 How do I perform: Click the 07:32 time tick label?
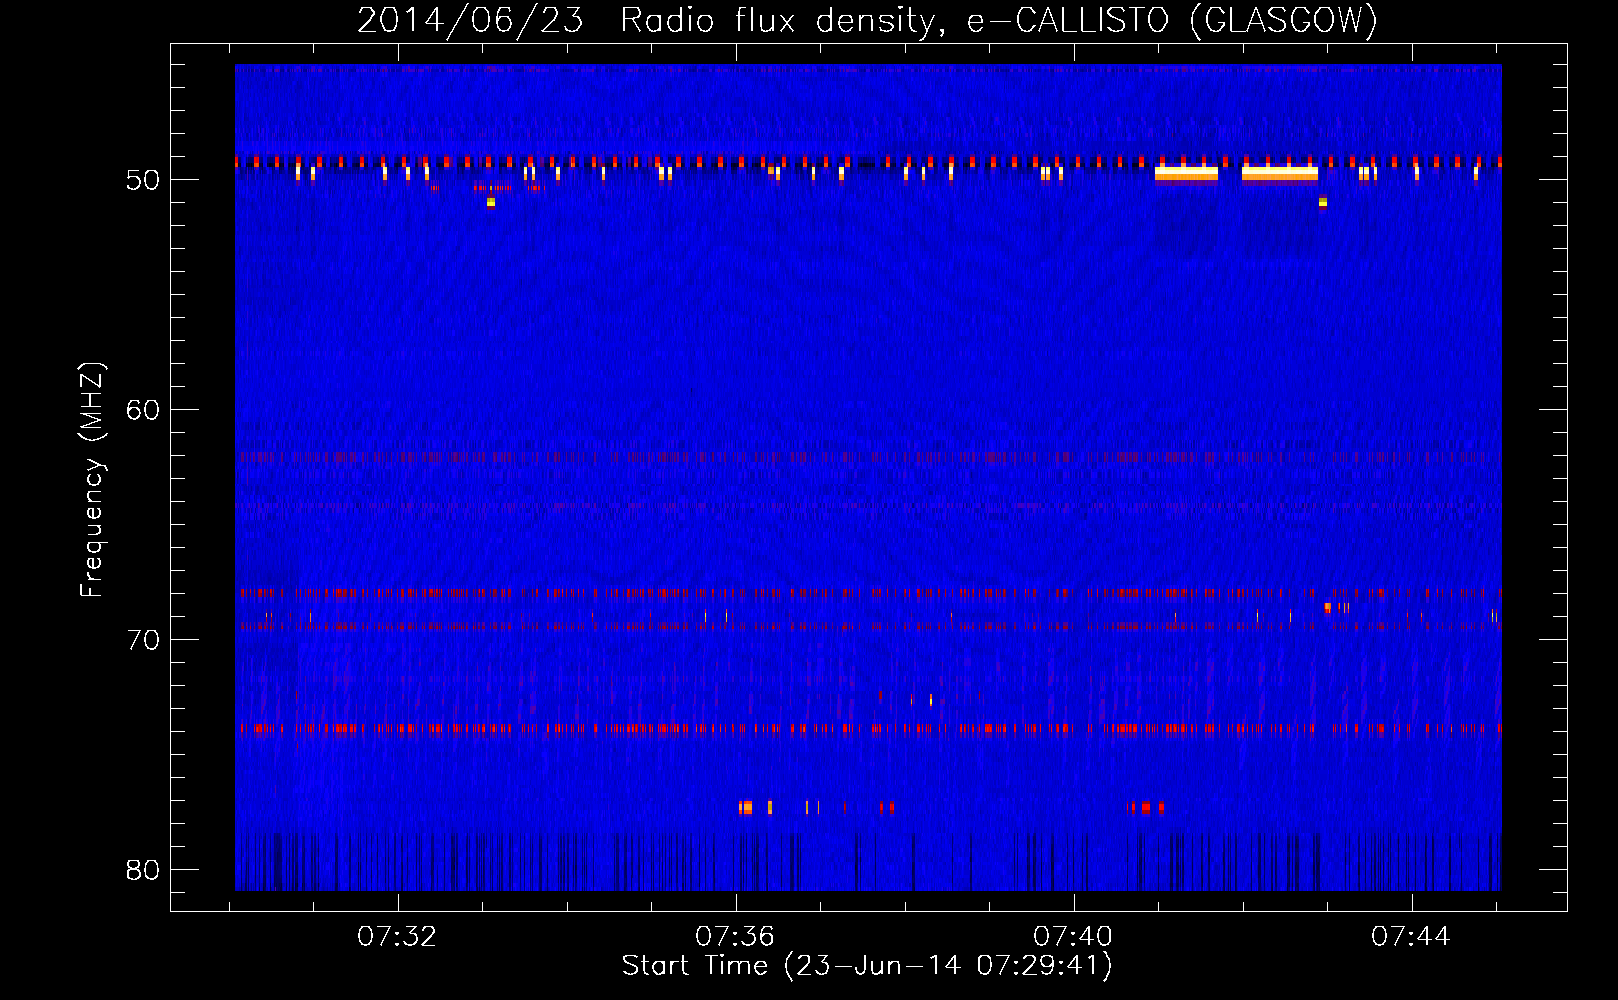pyautogui.click(x=397, y=937)
